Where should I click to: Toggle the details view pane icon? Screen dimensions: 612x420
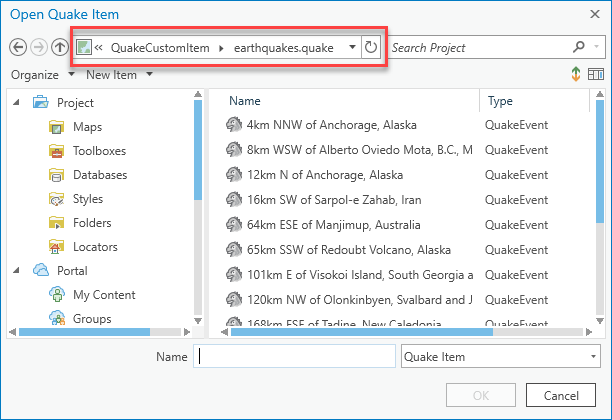coord(596,75)
